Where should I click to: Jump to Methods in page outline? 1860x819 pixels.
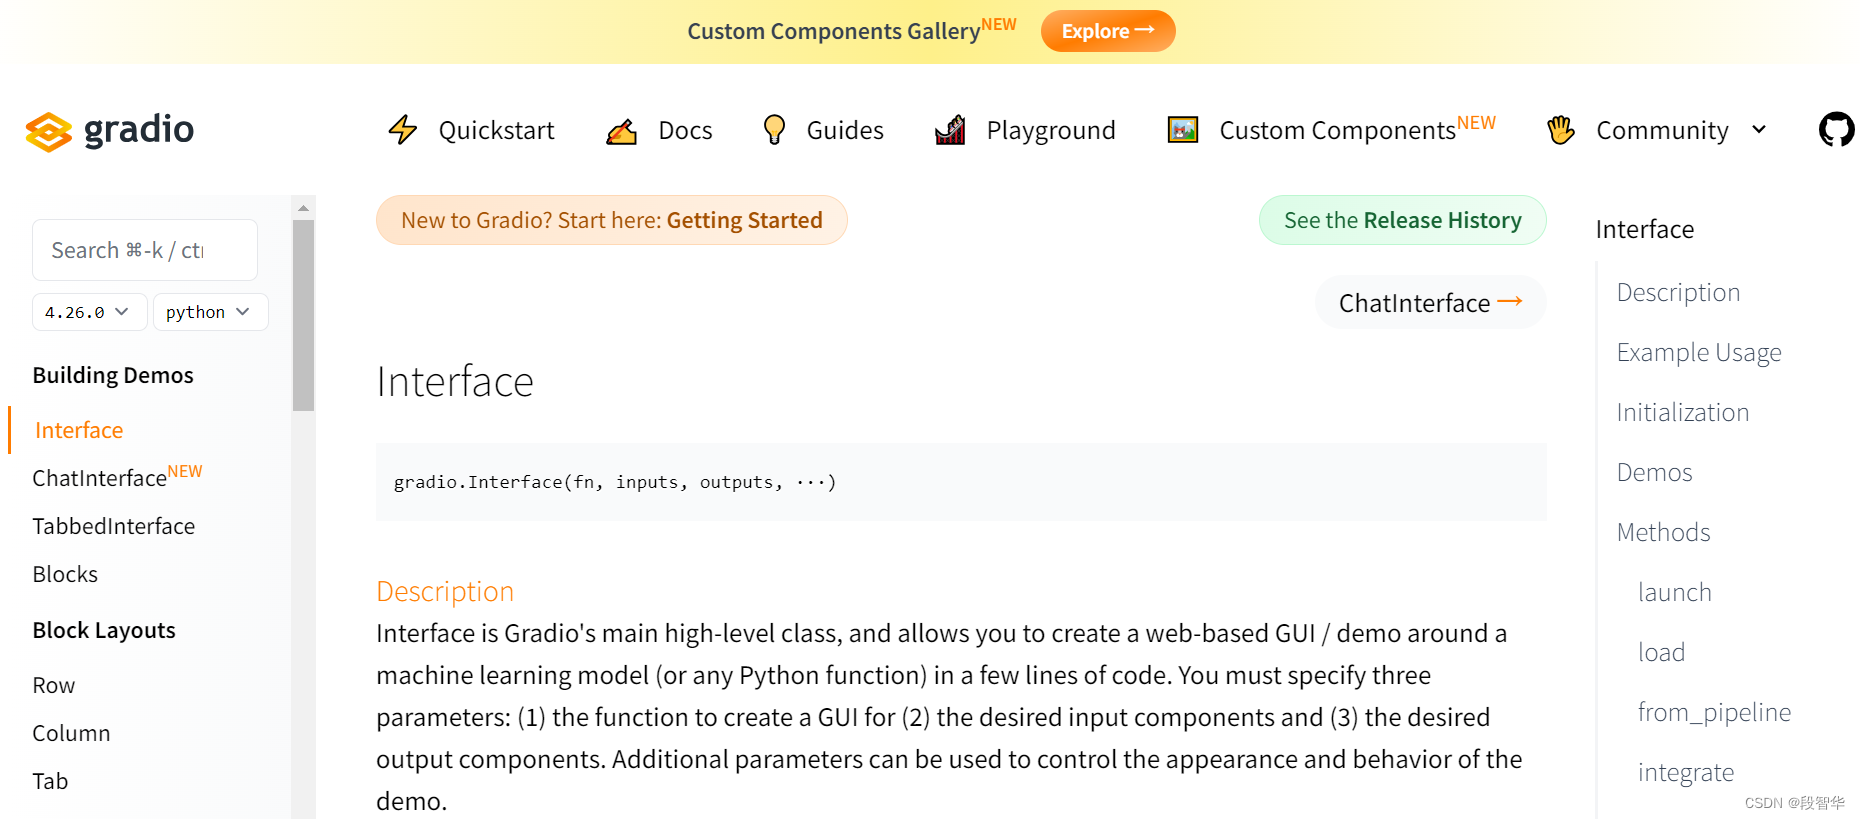click(1664, 532)
